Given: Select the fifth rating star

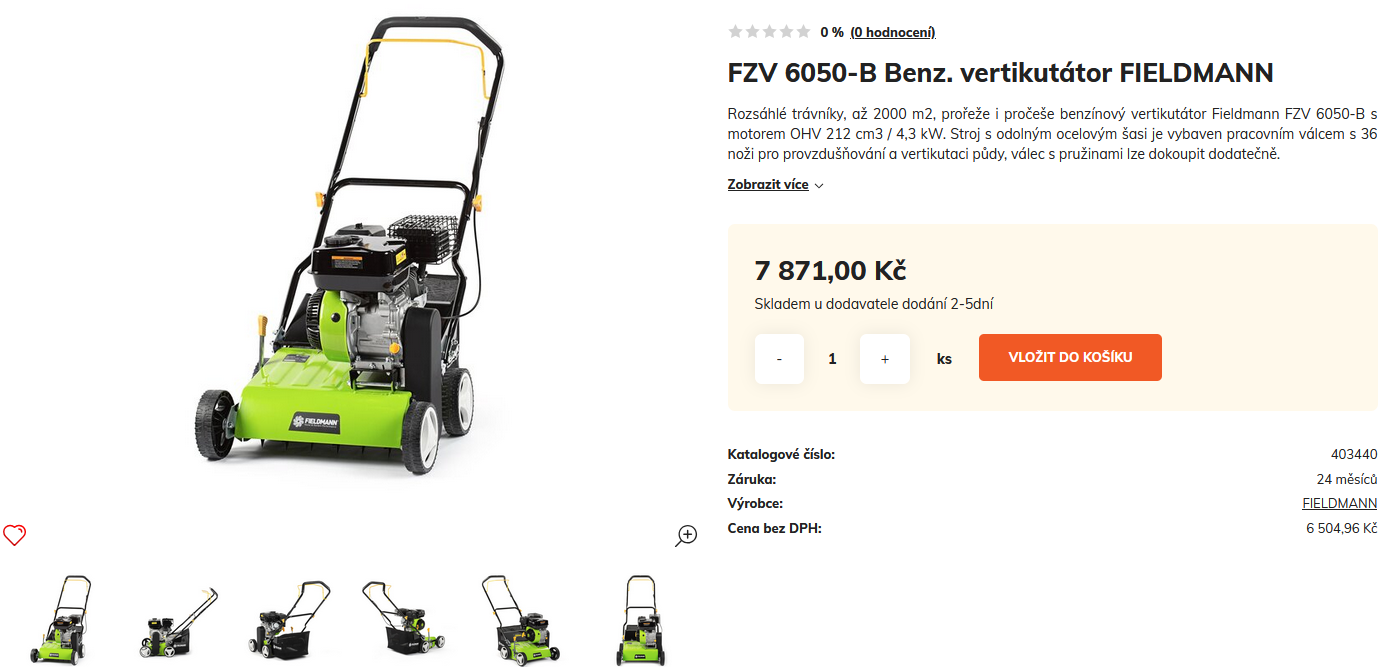Looking at the screenshot, I should (x=804, y=32).
